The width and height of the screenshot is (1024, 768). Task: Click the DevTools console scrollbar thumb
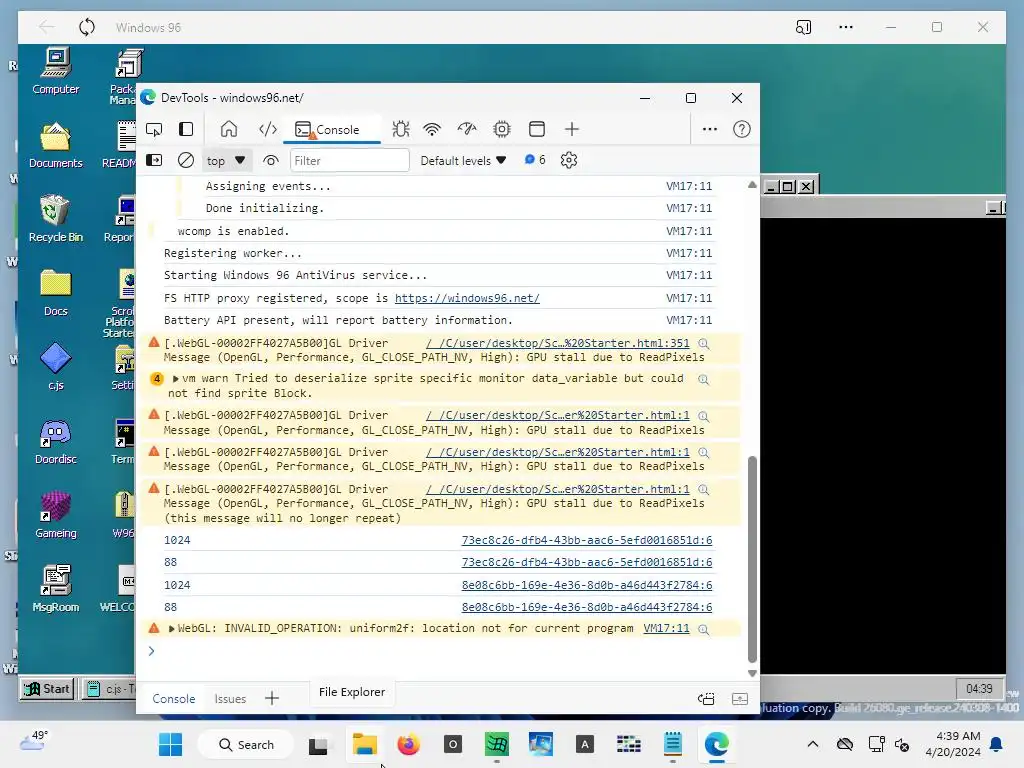(752, 559)
